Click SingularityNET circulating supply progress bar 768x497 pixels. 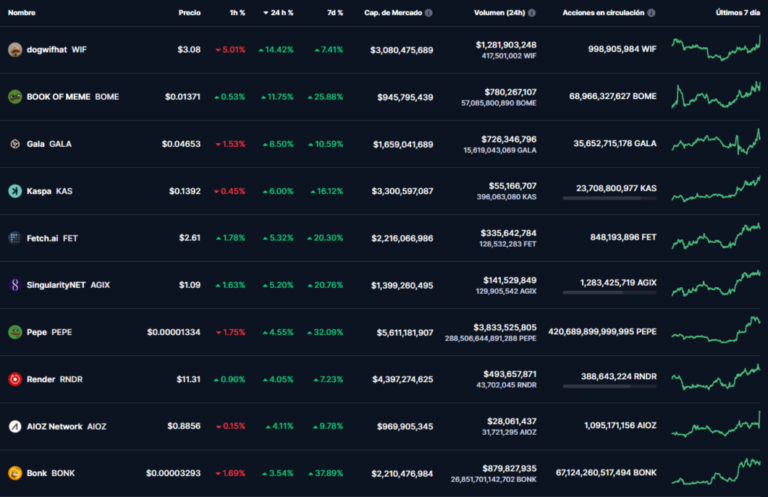[609, 293]
